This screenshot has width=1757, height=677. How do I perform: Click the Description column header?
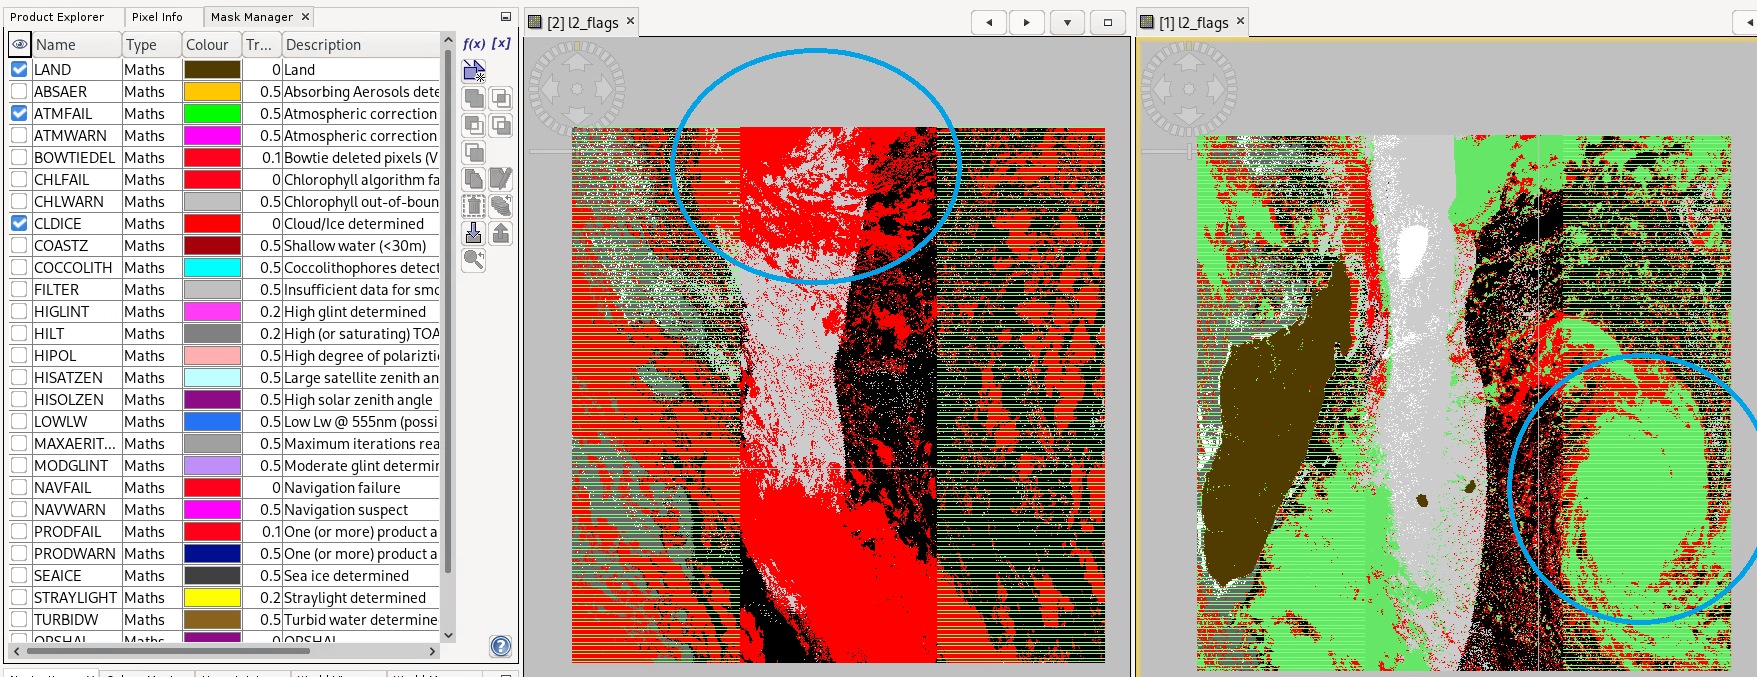pos(361,45)
